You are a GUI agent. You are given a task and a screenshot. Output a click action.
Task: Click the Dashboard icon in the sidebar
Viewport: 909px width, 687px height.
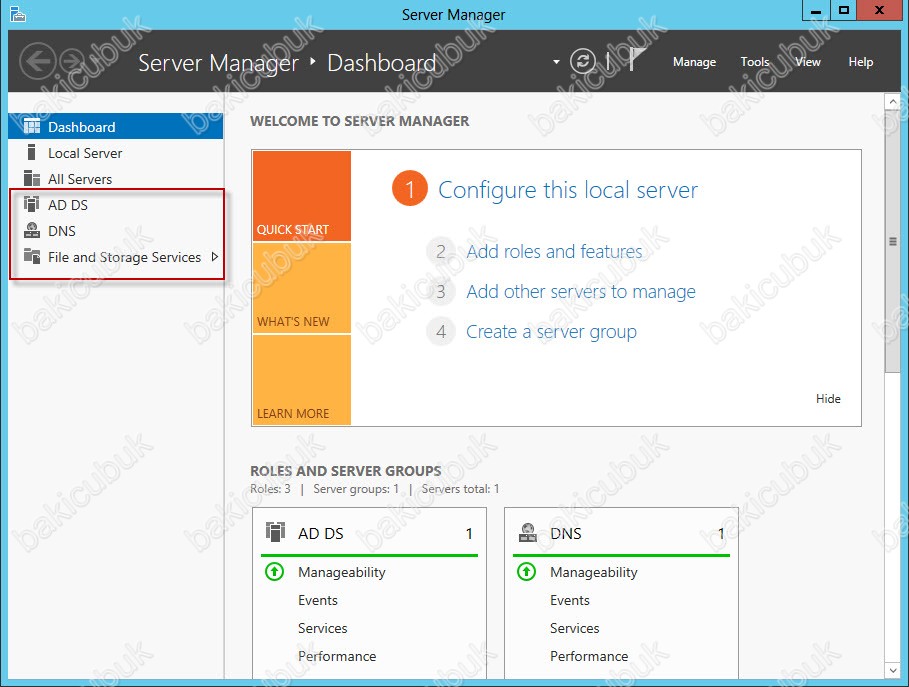(x=32, y=126)
